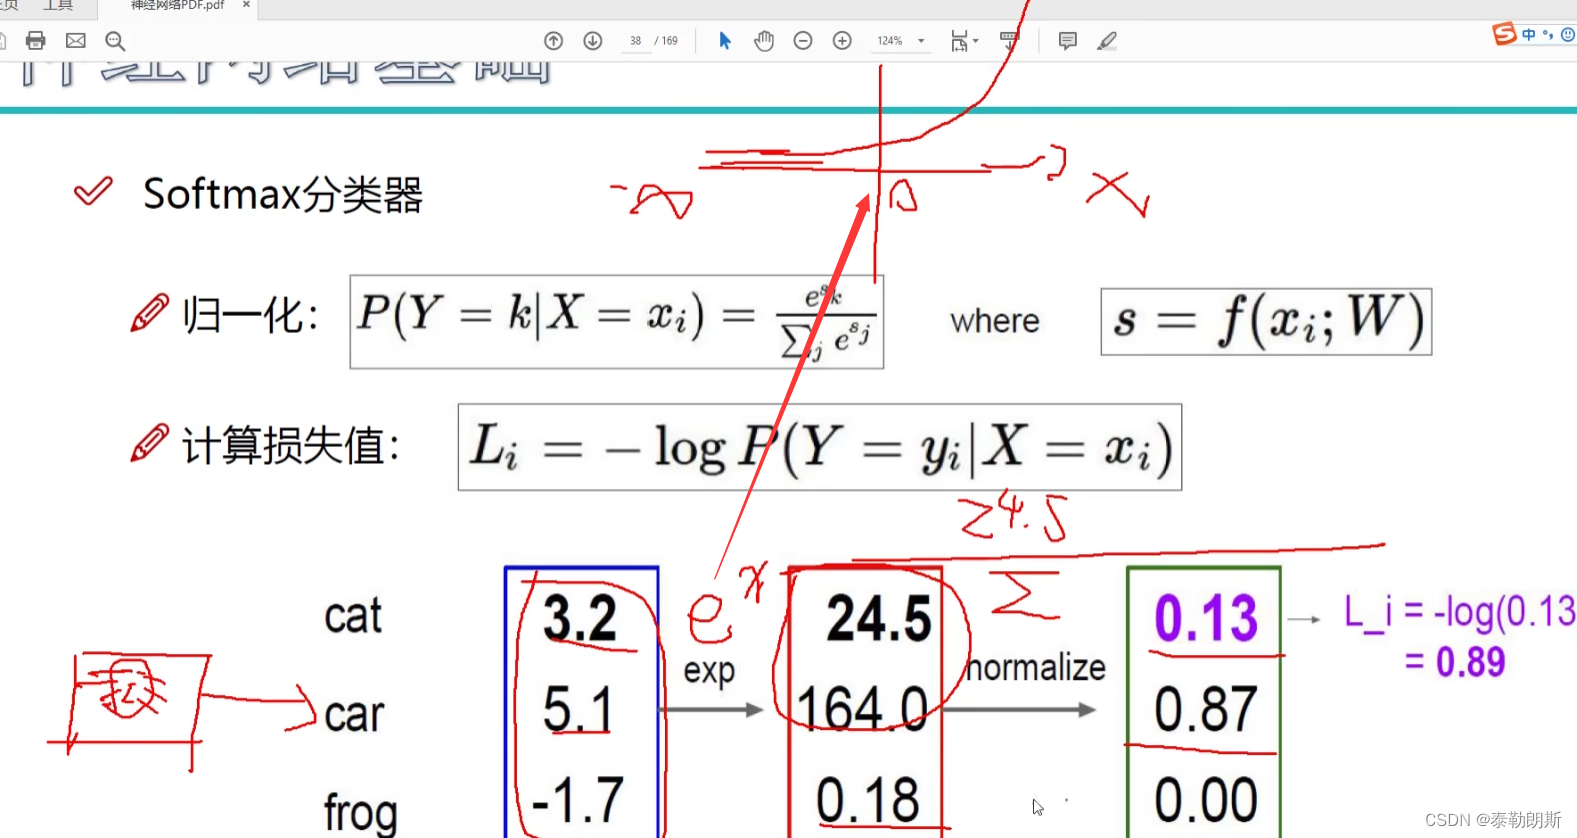
Task: Open the fit page options dropdown
Action: [x=964, y=41]
